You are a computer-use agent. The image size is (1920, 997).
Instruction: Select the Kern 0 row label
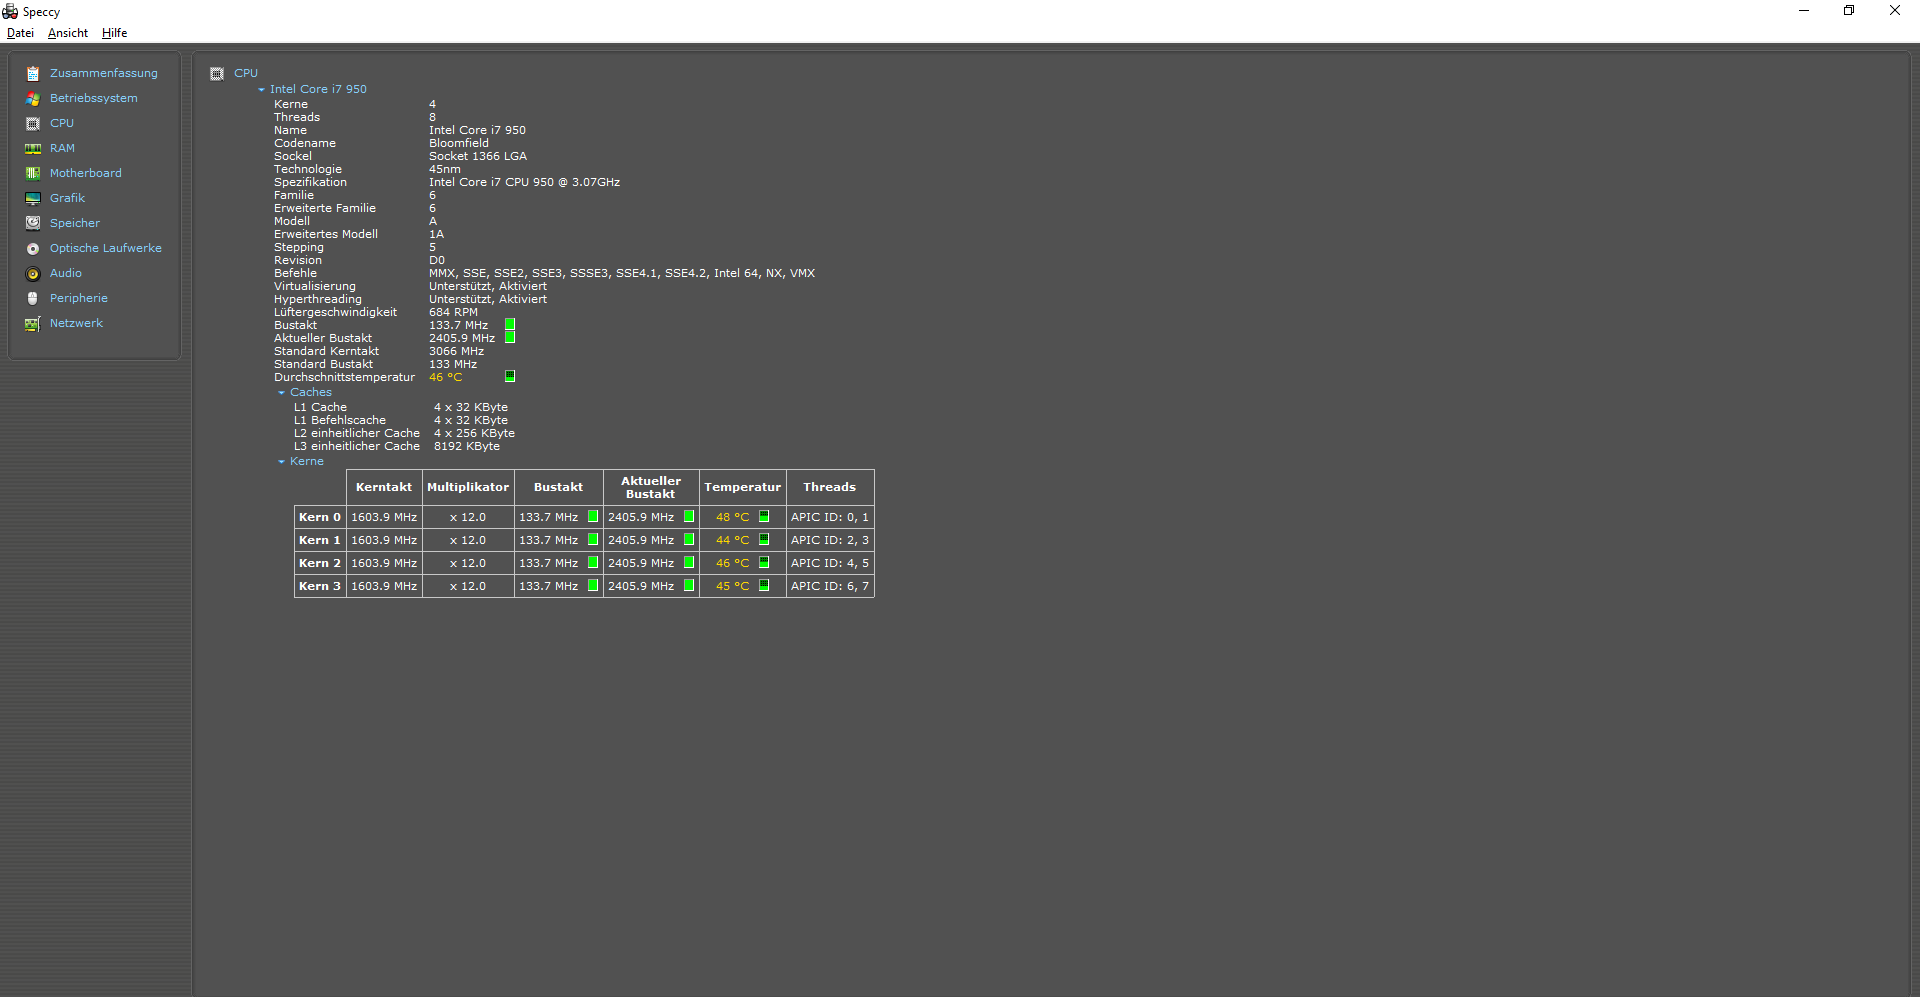(x=320, y=517)
